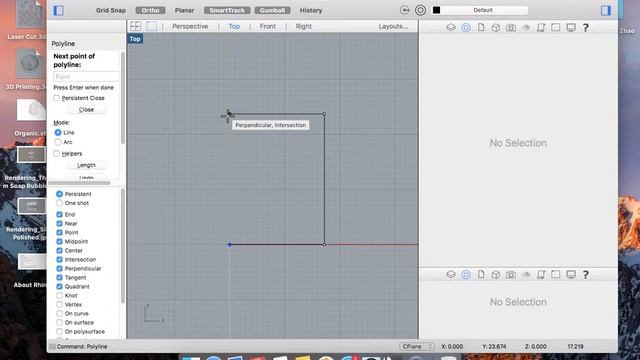The width and height of the screenshot is (640, 360).
Task: Open box cube icon in lower inspector
Action: click(496, 274)
